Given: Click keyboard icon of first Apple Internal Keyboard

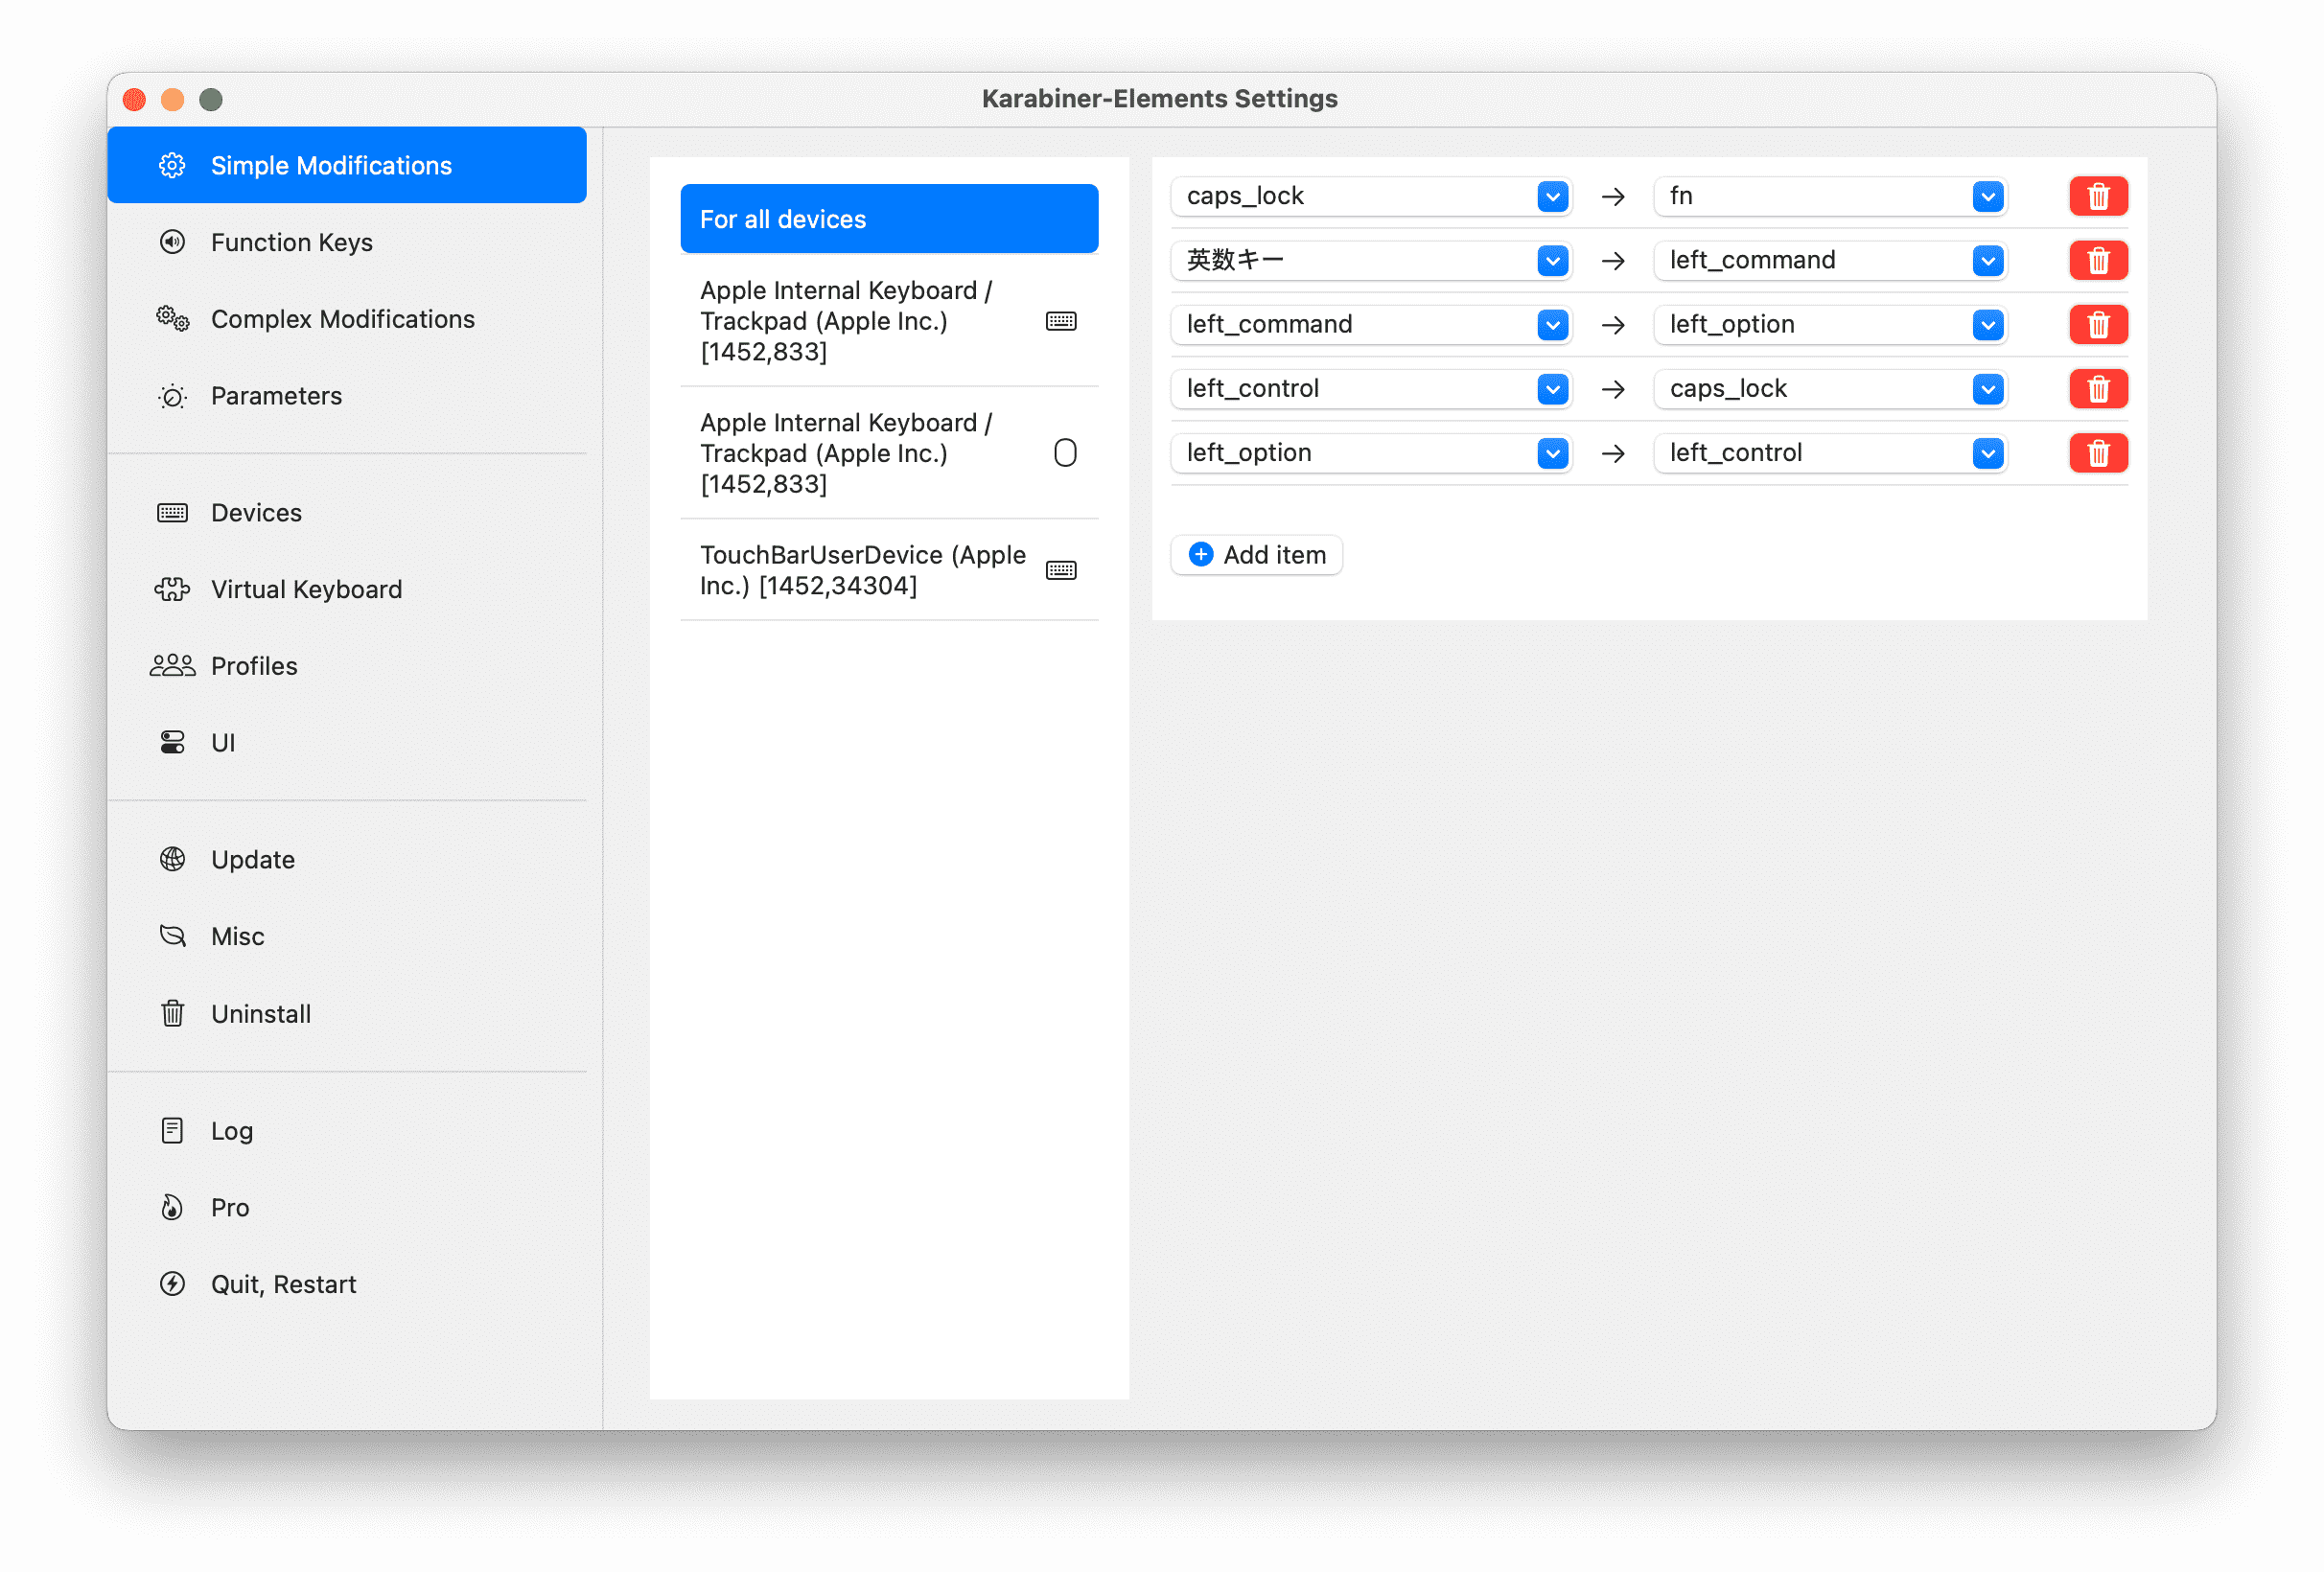Looking at the screenshot, I should point(1061,321).
